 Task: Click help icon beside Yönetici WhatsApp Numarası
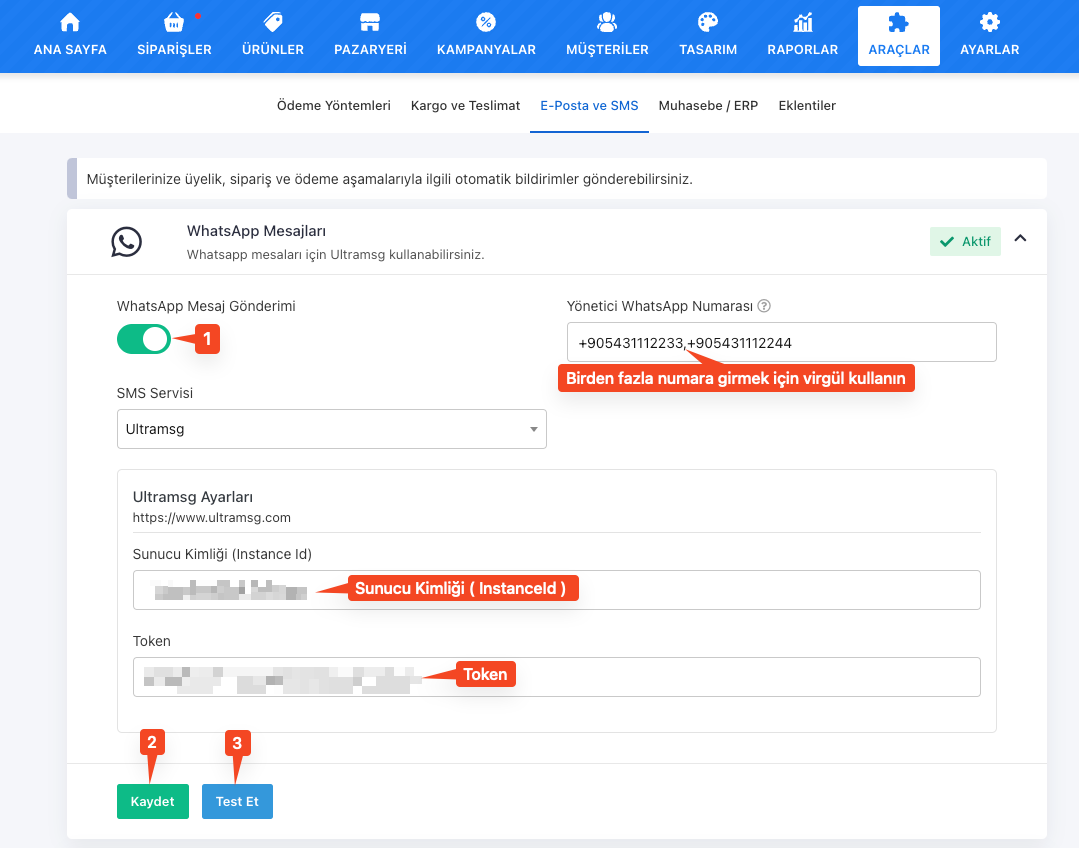click(764, 307)
